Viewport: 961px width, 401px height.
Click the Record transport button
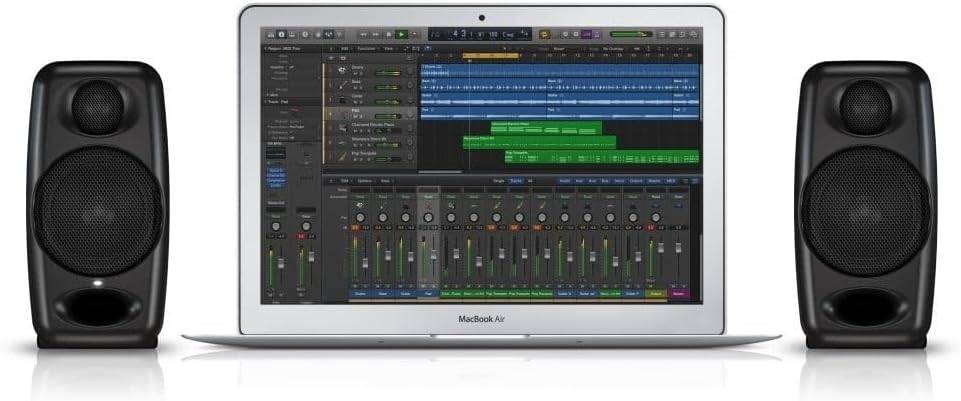tap(414, 35)
